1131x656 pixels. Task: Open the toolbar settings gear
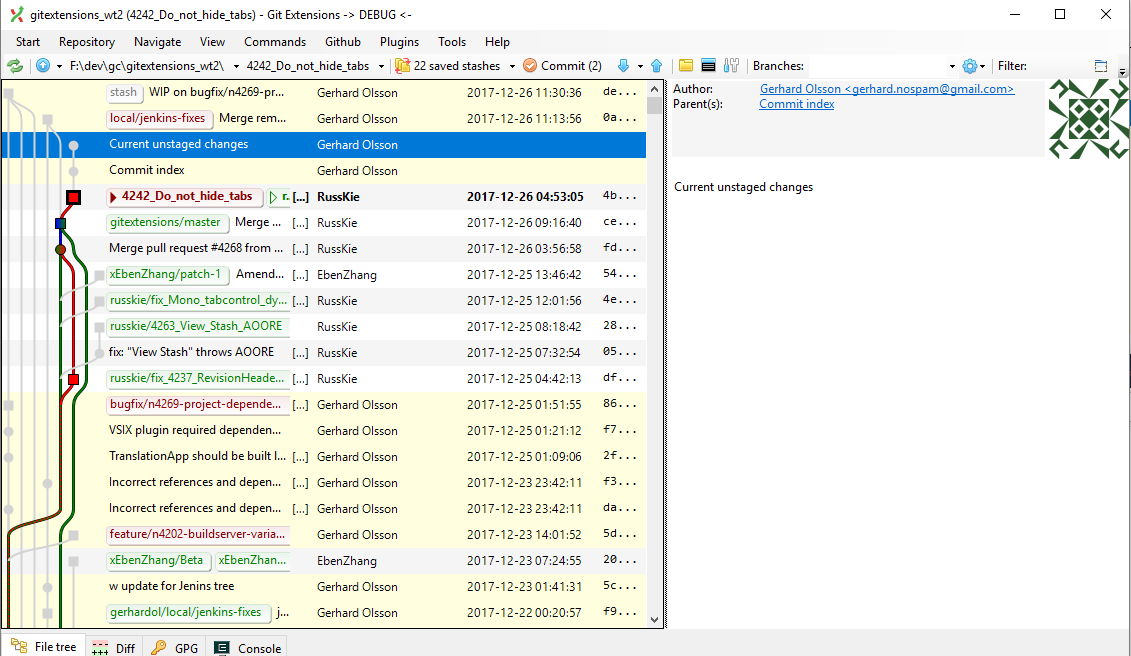(x=968, y=65)
